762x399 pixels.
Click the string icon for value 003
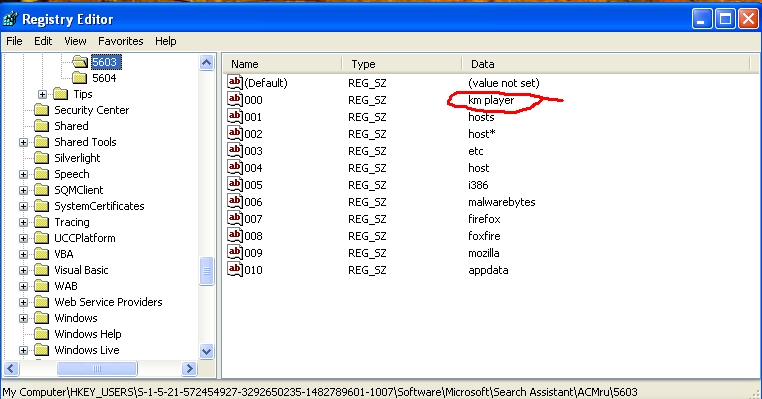235,150
